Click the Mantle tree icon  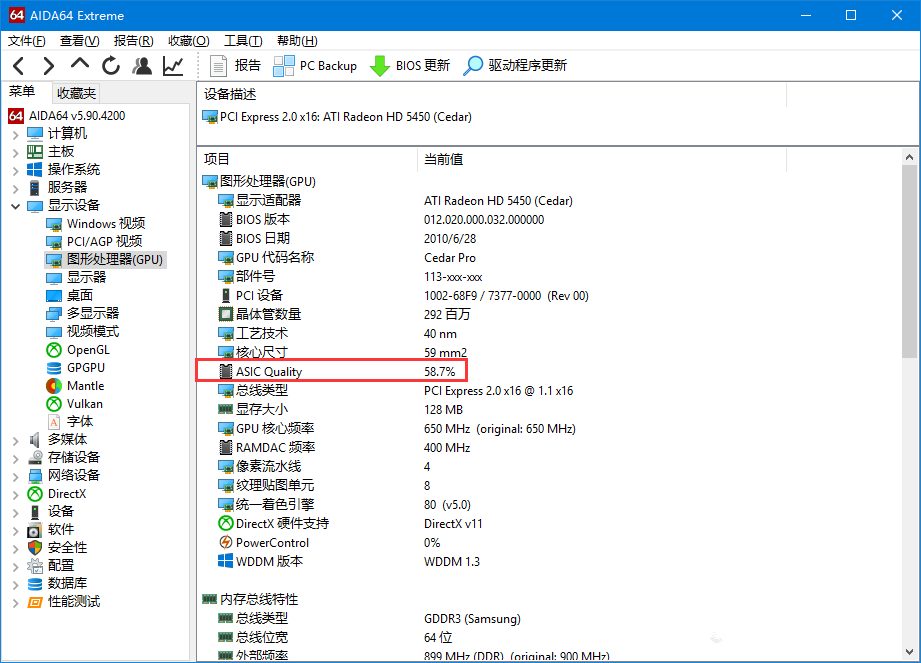tap(54, 386)
